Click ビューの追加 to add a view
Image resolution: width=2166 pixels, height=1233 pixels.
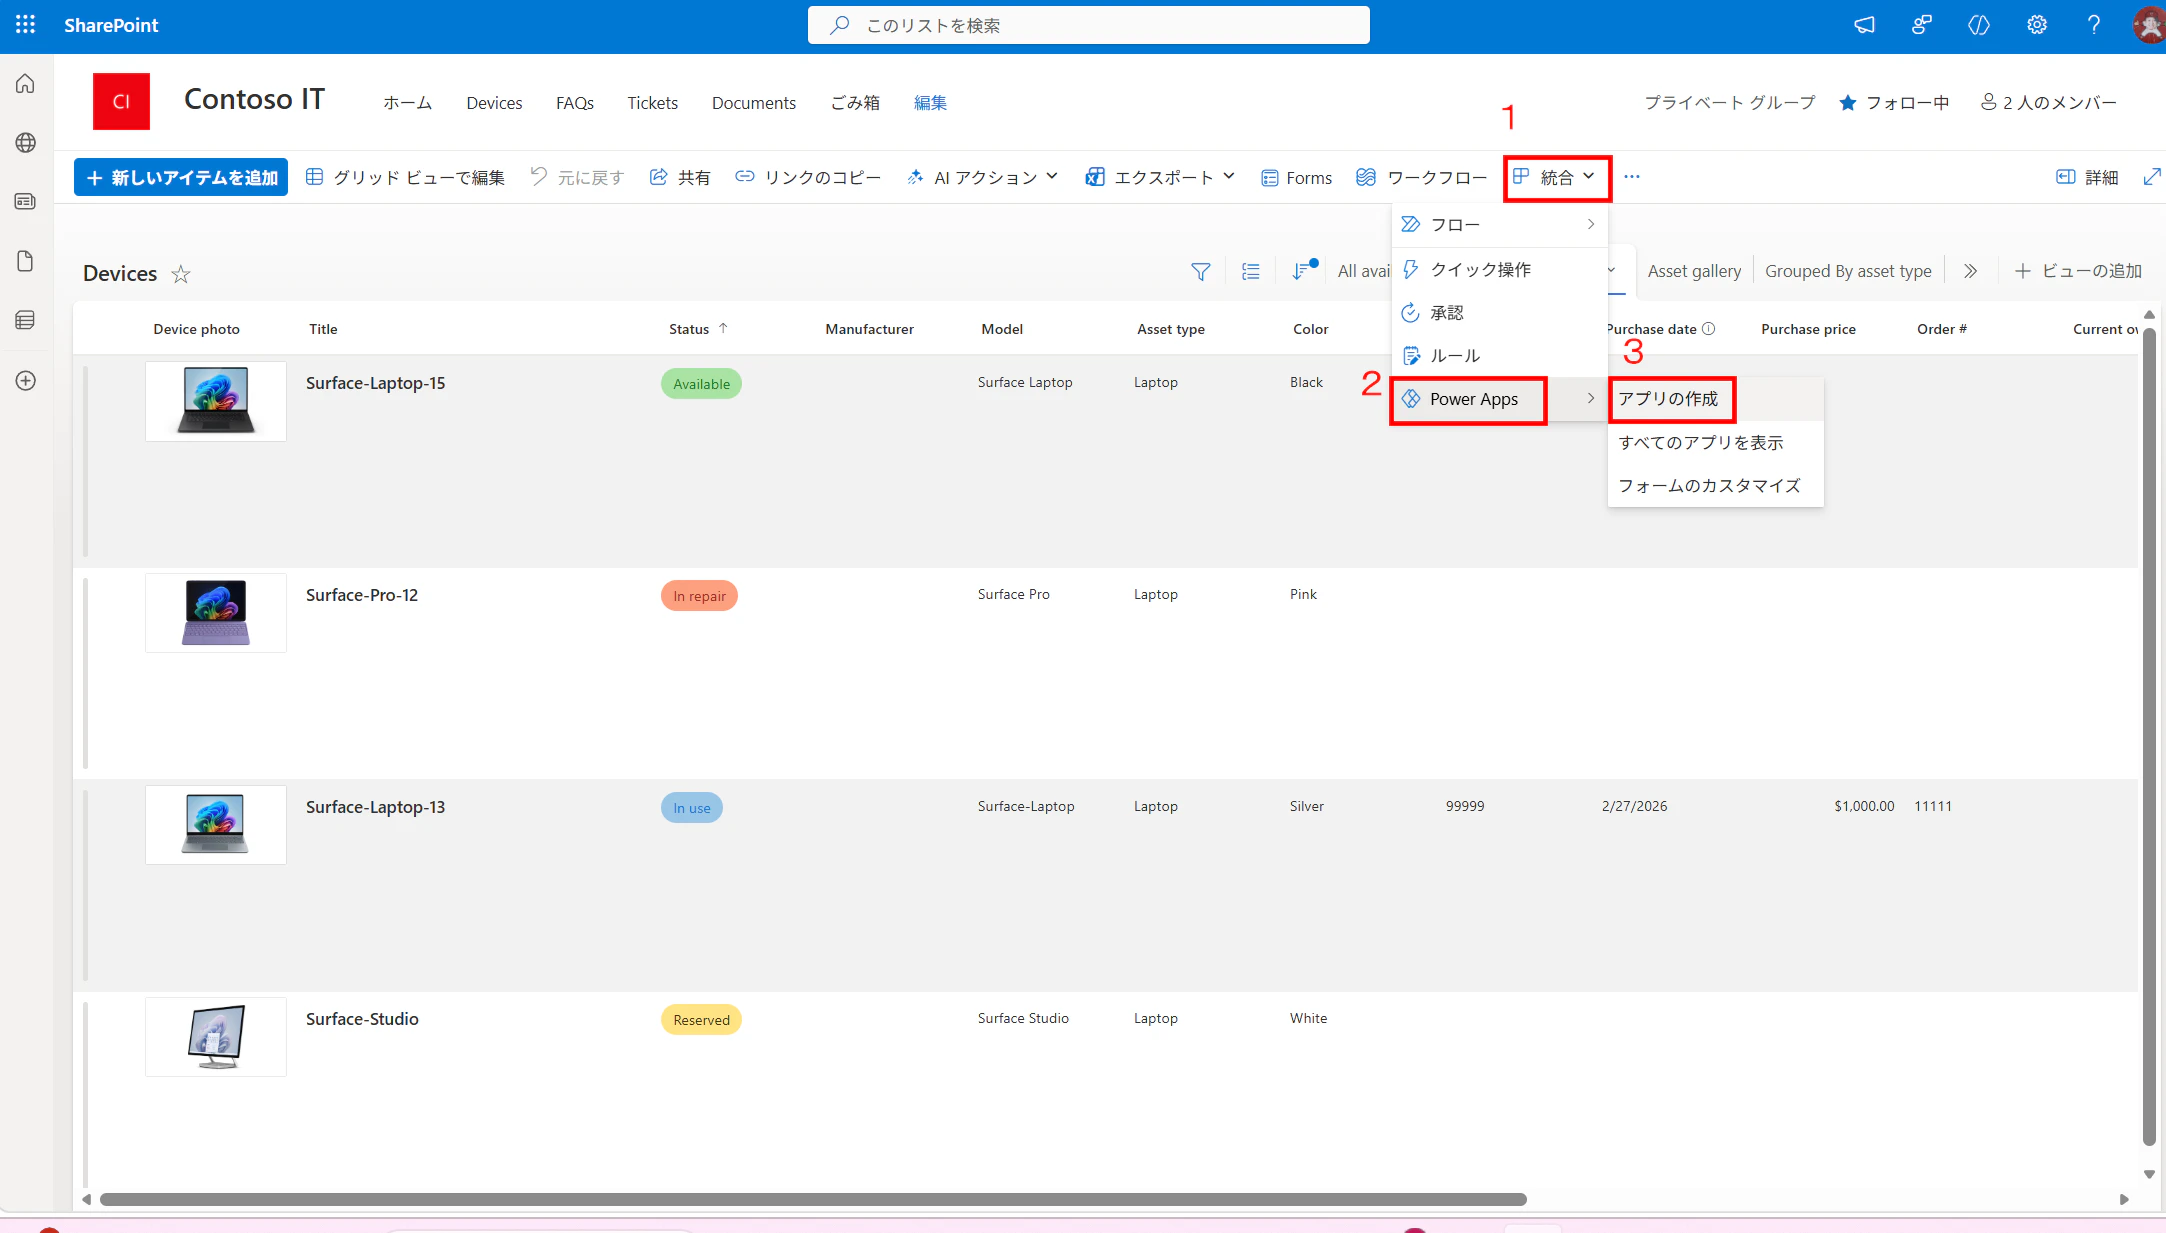[2078, 271]
